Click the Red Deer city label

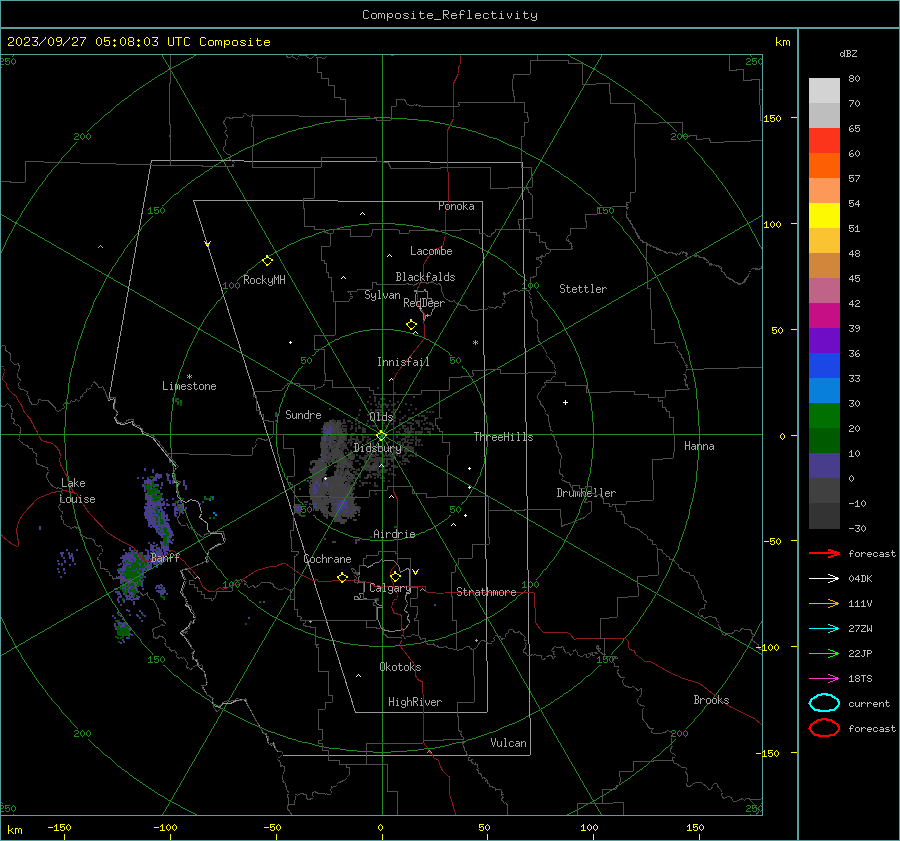click(424, 303)
